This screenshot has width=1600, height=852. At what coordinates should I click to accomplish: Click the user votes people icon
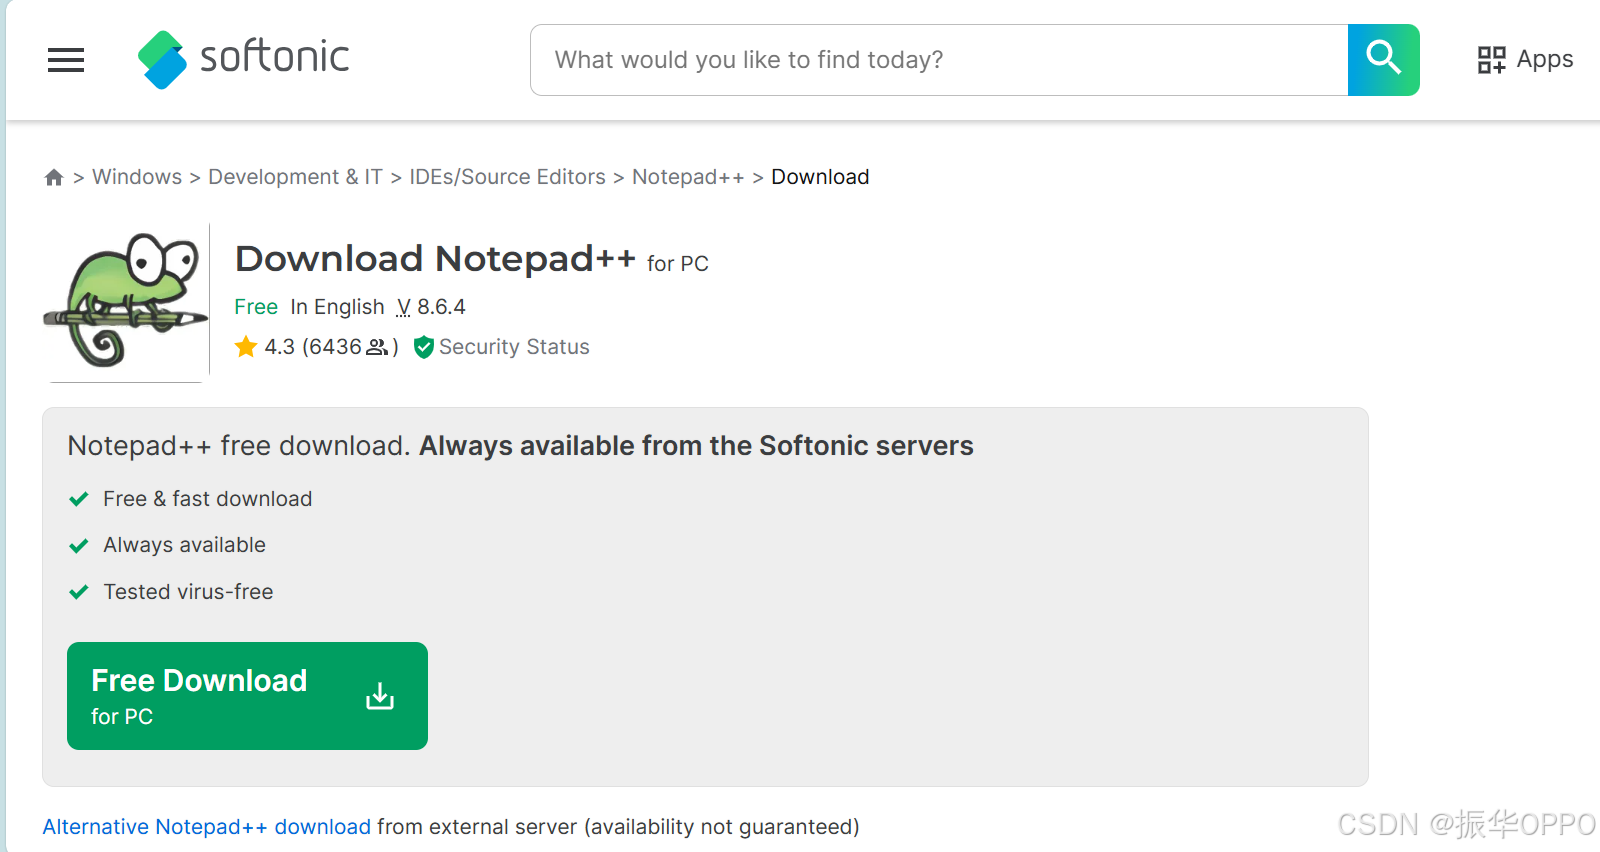[x=377, y=347]
